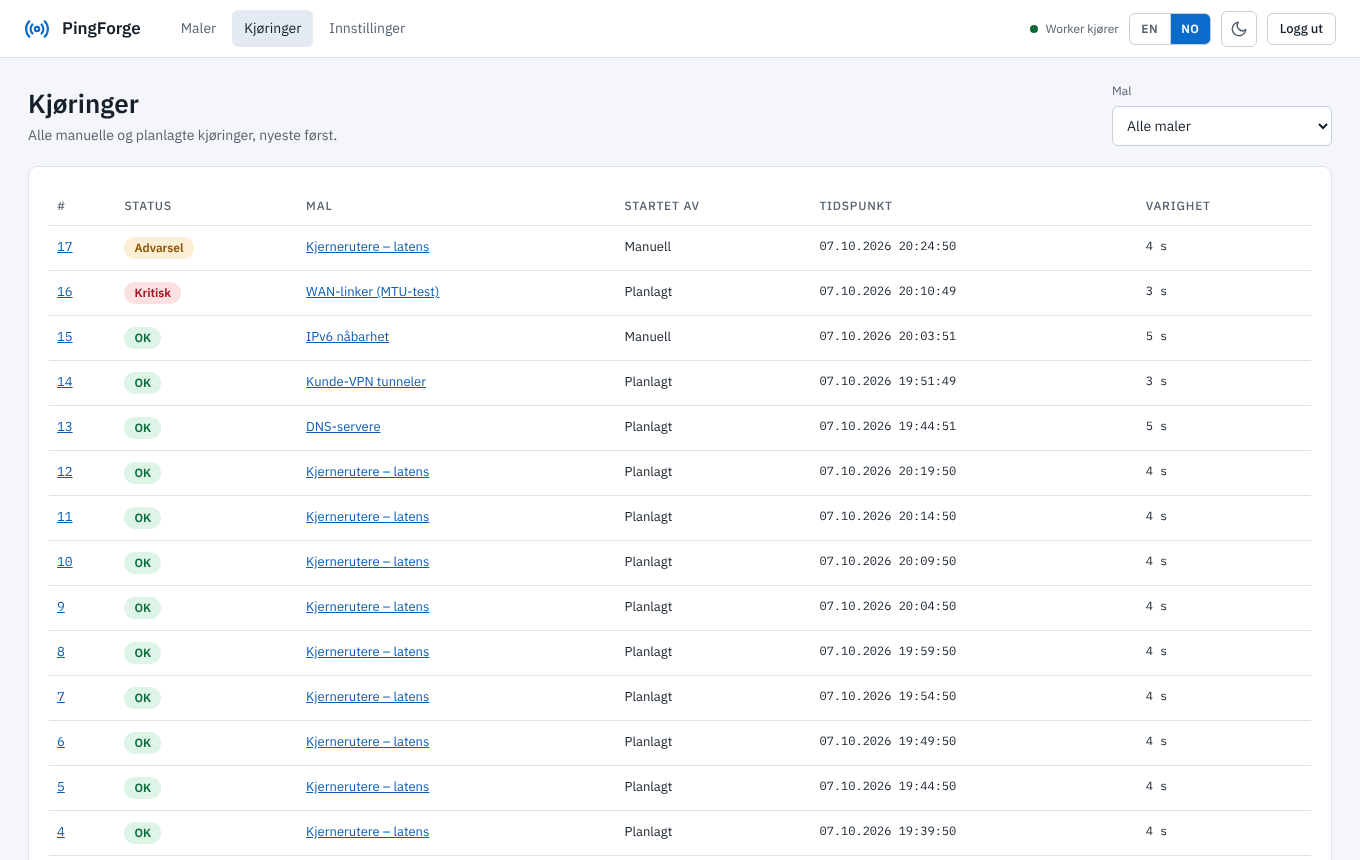Select the Kjøringer tab
Screen dimensions: 1360x860
[273, 29]
